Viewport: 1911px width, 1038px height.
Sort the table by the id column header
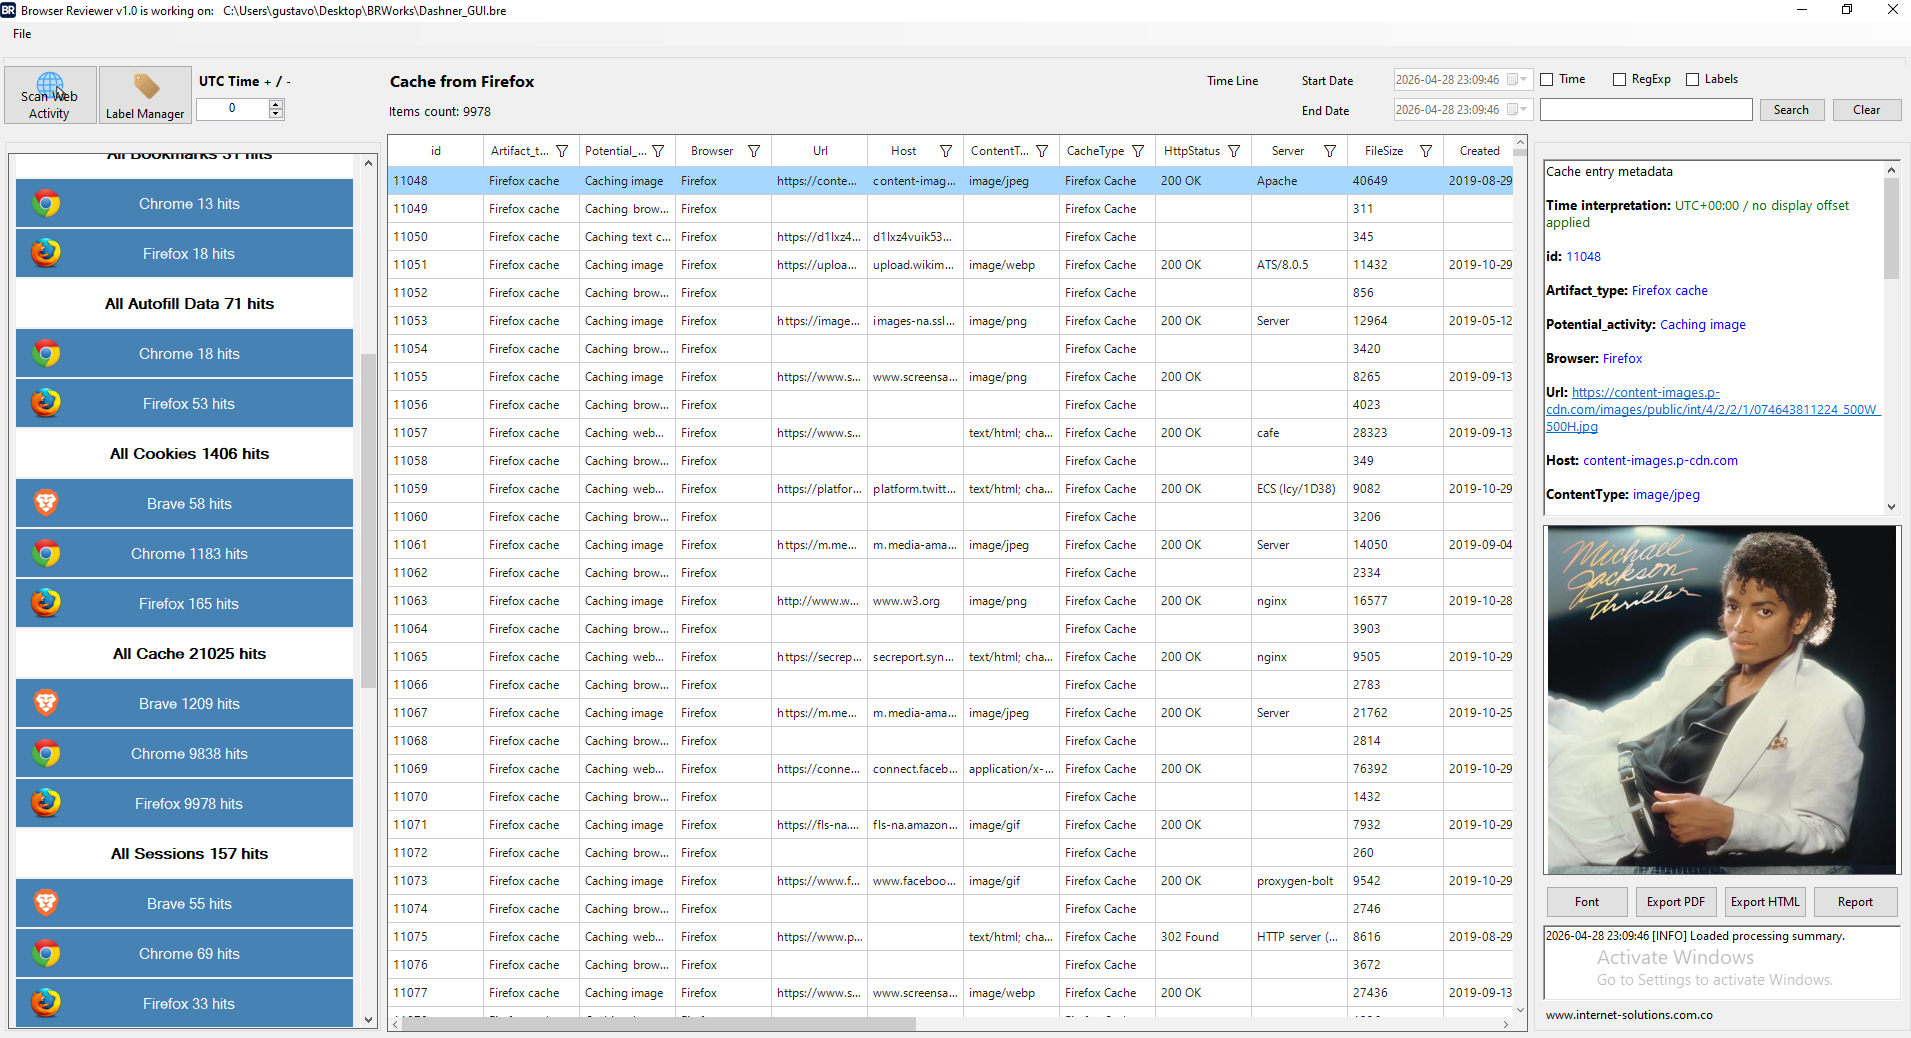[436, 151]
